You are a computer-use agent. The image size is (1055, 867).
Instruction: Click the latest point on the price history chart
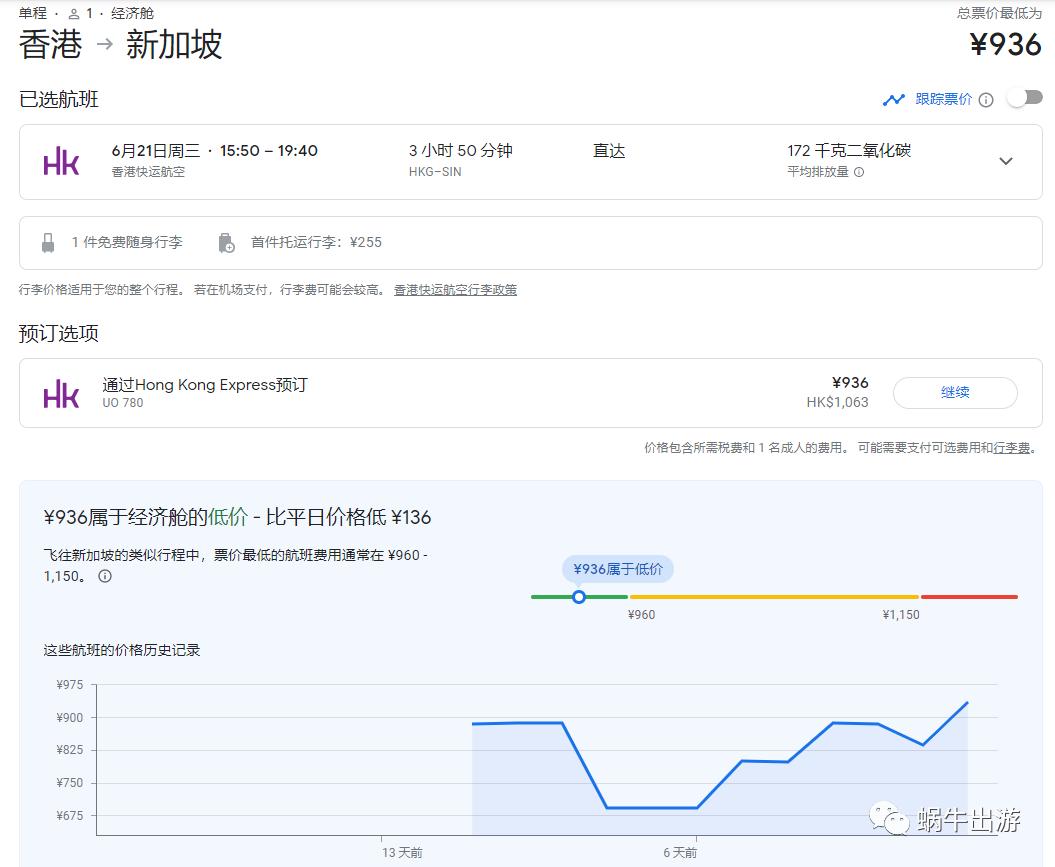click(966, 704)
